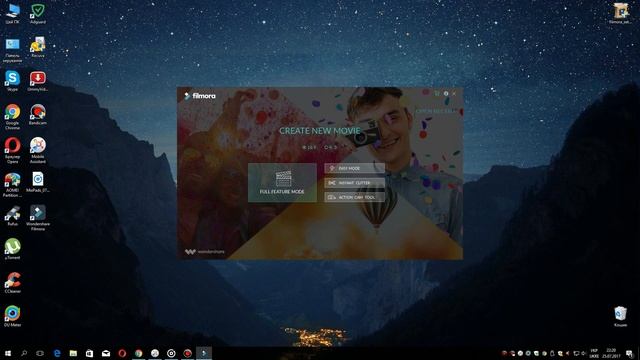This screenshot has width=640, height=360.
Task: Launch Opera browser from the desktop
Action: [12, 150]
